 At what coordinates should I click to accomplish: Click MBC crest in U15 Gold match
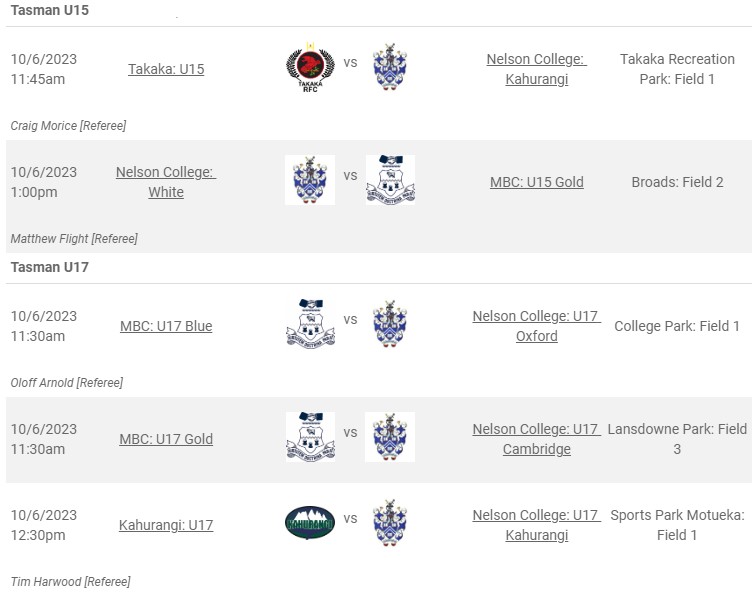click(x=390, y=180)
